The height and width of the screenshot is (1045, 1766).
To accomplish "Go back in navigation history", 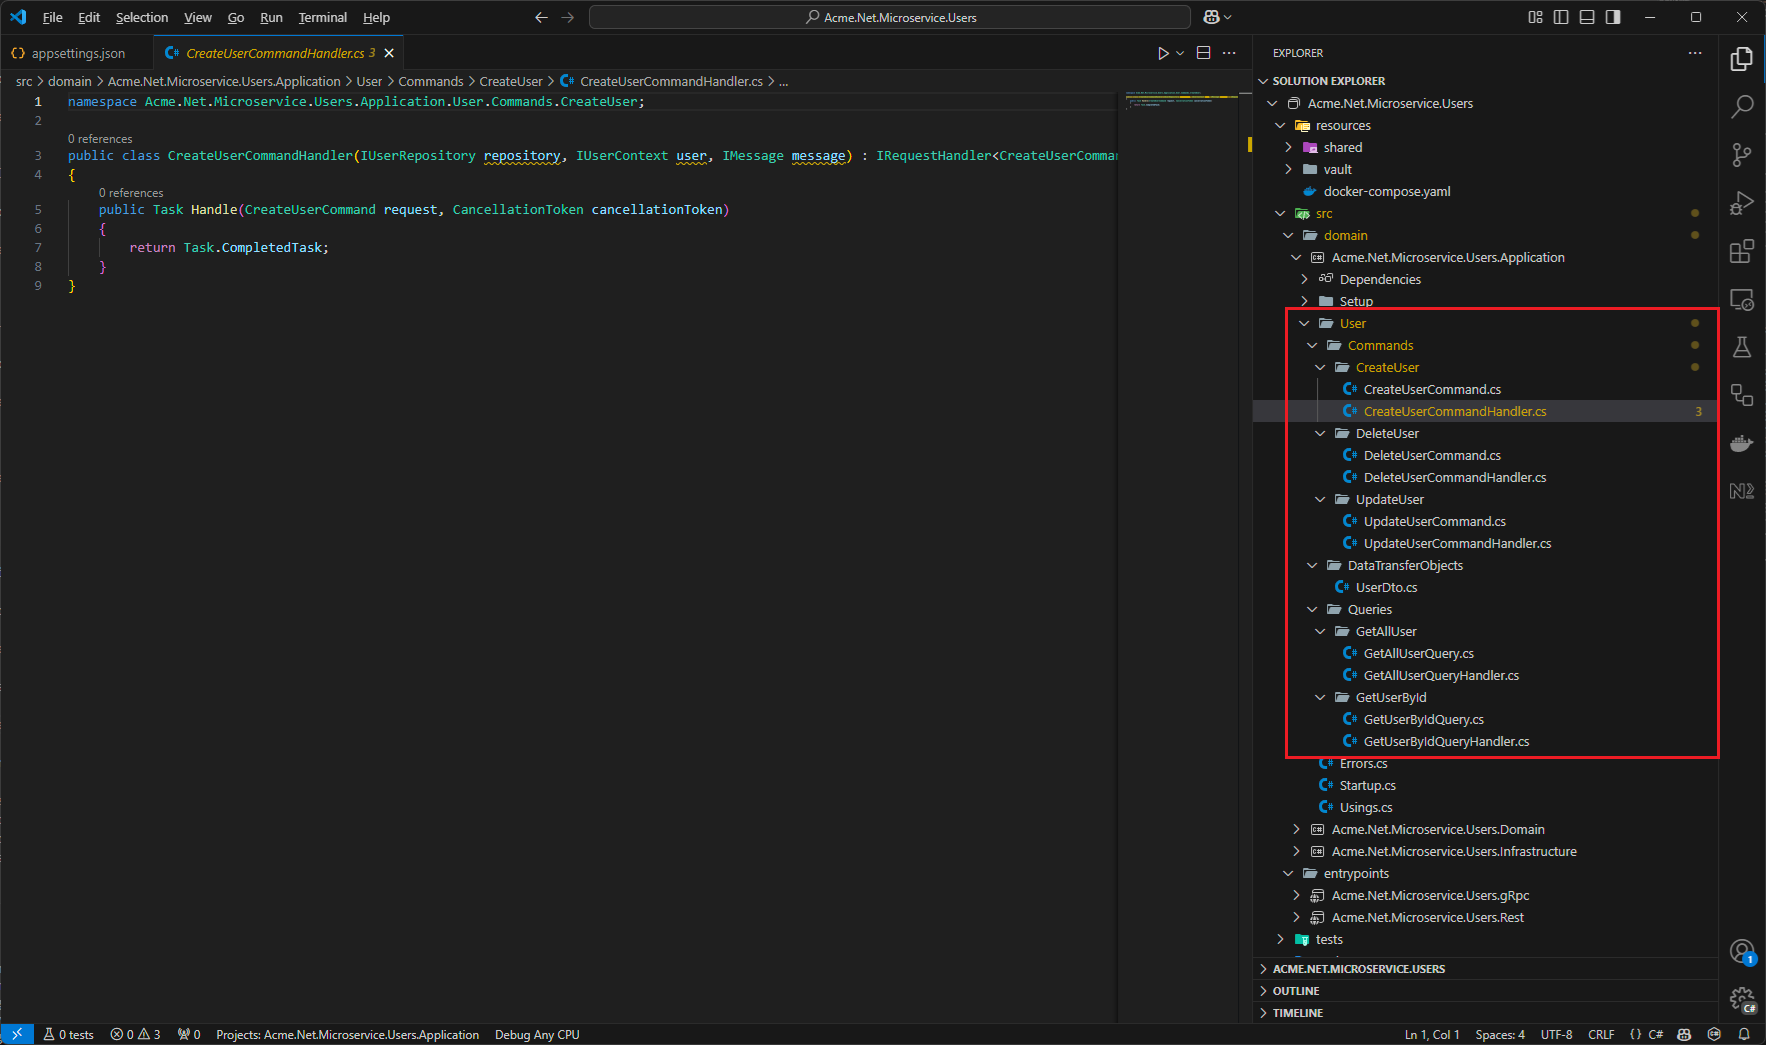I will (541, 17).
